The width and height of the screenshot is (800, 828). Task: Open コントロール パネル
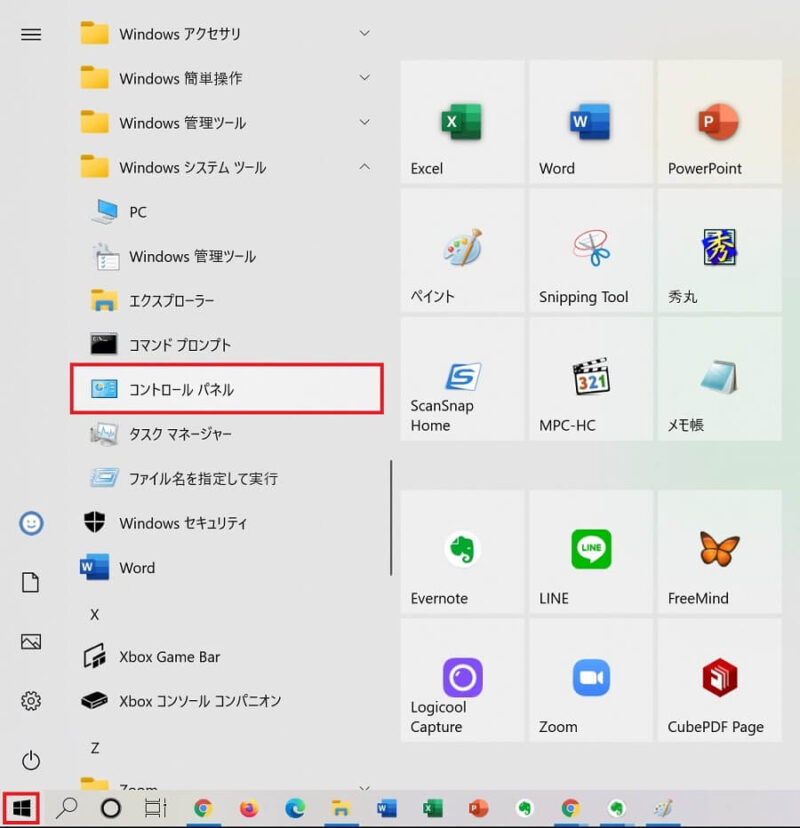tap(227, 389)
